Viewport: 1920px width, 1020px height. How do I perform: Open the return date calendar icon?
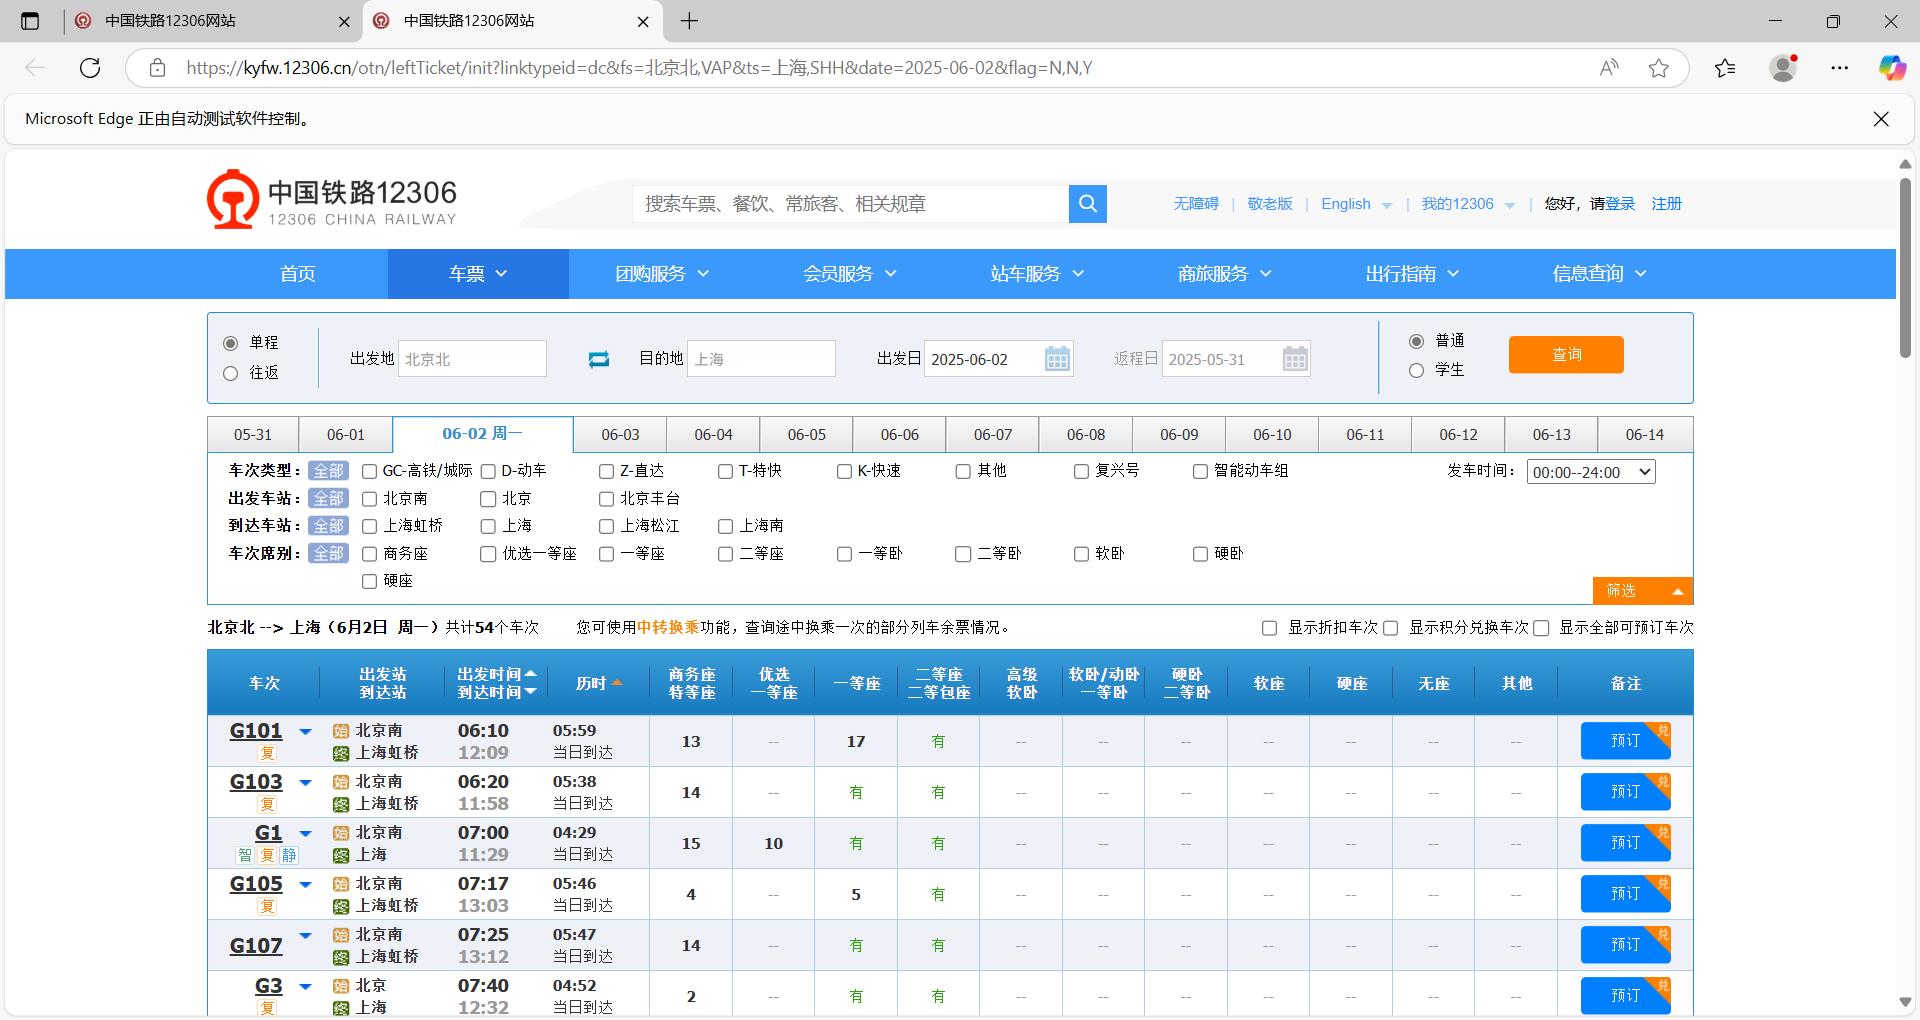click(1295, 359)
